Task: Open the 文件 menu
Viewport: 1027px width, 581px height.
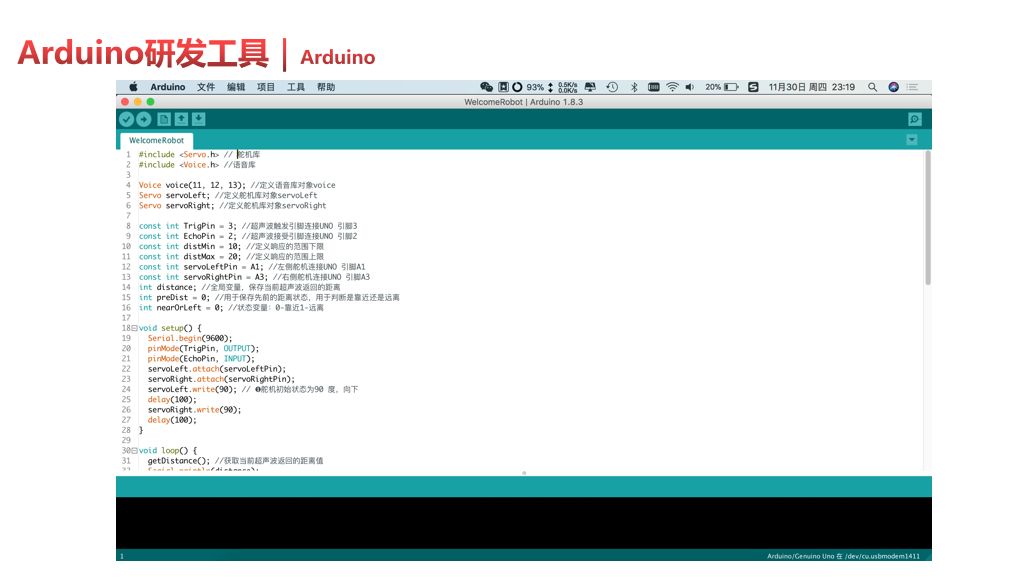Action: [206, 87]
